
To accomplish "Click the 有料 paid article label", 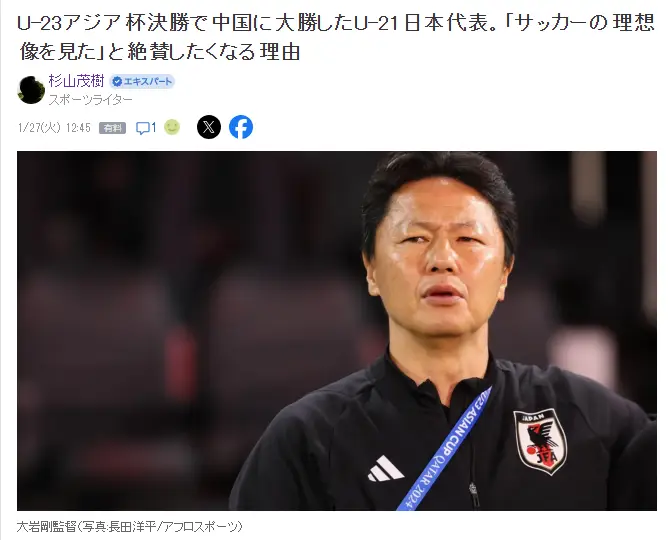I will 113,128.
